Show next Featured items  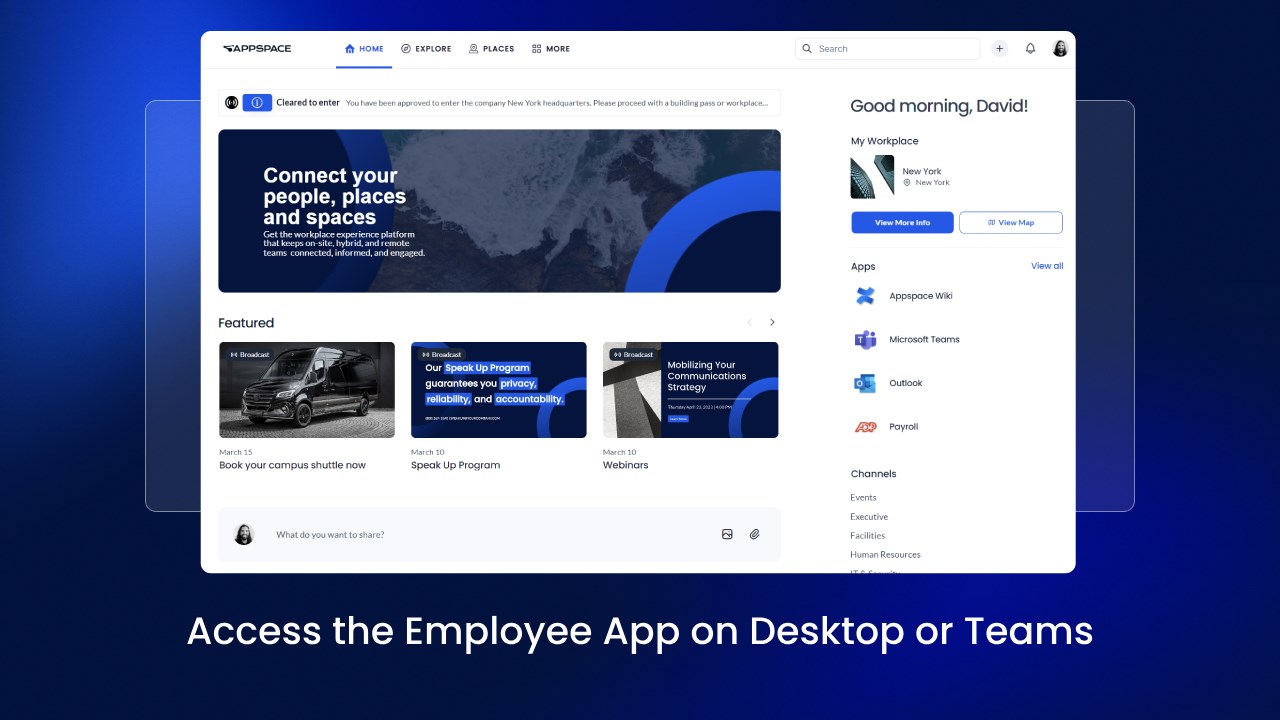[772, 322]
